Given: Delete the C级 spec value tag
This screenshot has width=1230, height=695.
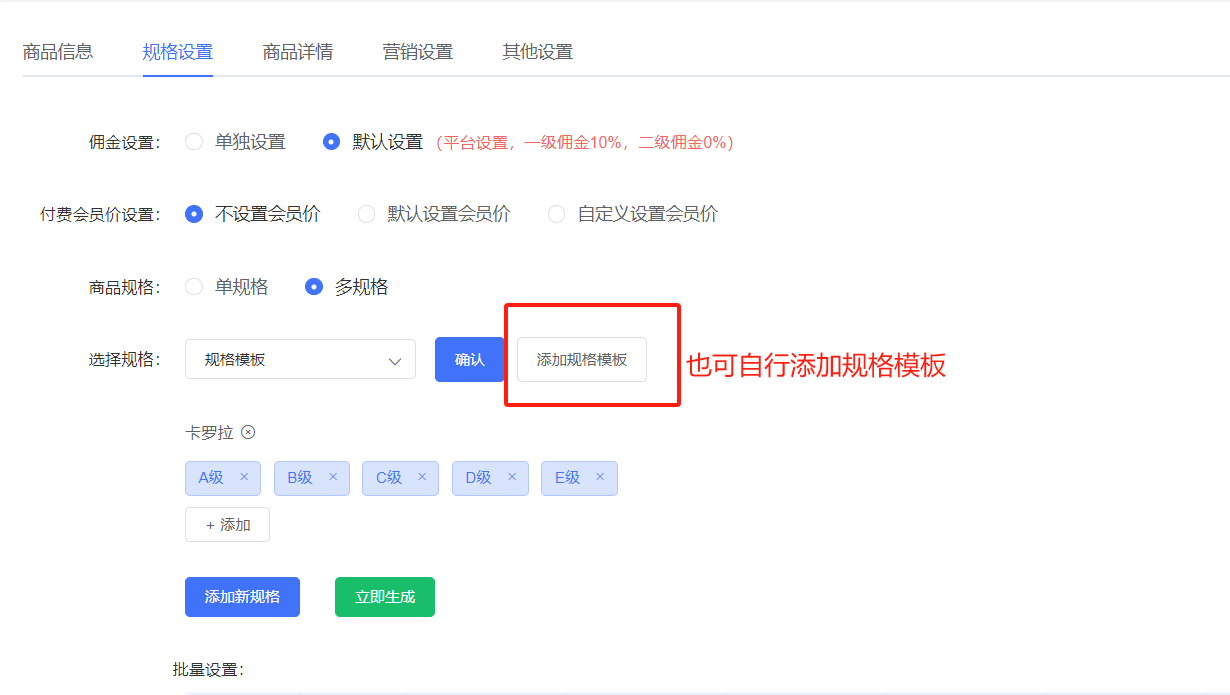Looking at the screenshot, I should click(422, 477).
